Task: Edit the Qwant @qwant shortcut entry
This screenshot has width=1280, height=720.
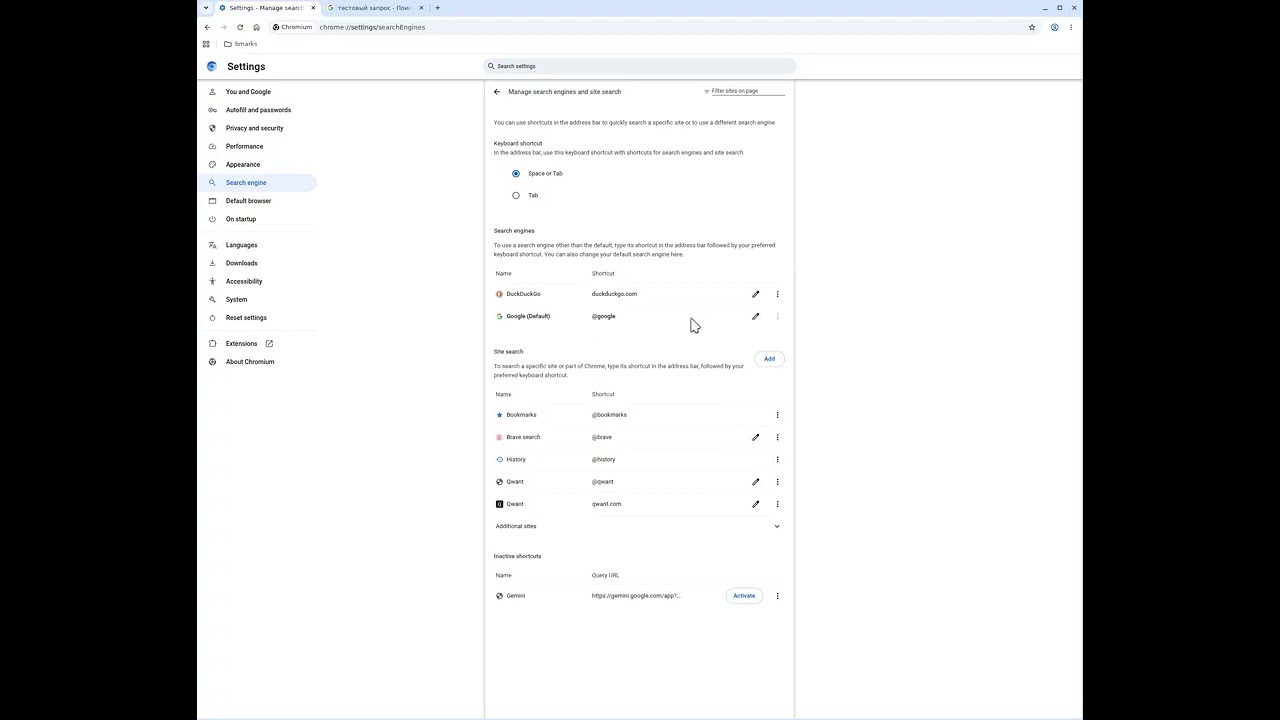Action: pyautogui.click(x=756, y=482)
